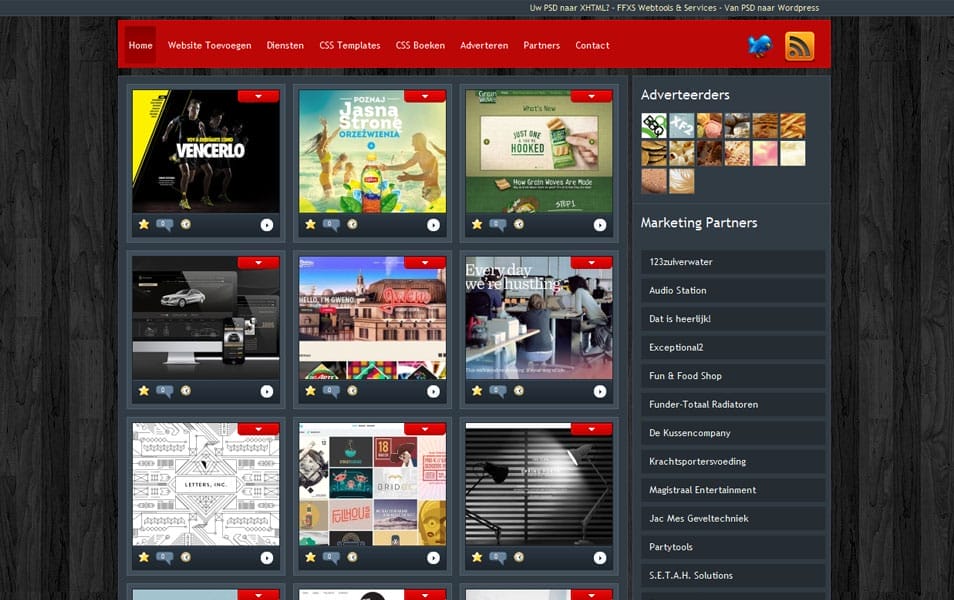Screen dimensions: 954x600
Task: Open the Twitter bird icon
Action: tap(760, 46)
